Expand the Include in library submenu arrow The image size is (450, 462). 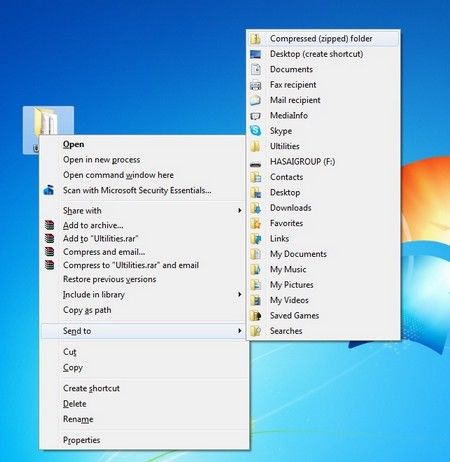[x=239, y=294]
